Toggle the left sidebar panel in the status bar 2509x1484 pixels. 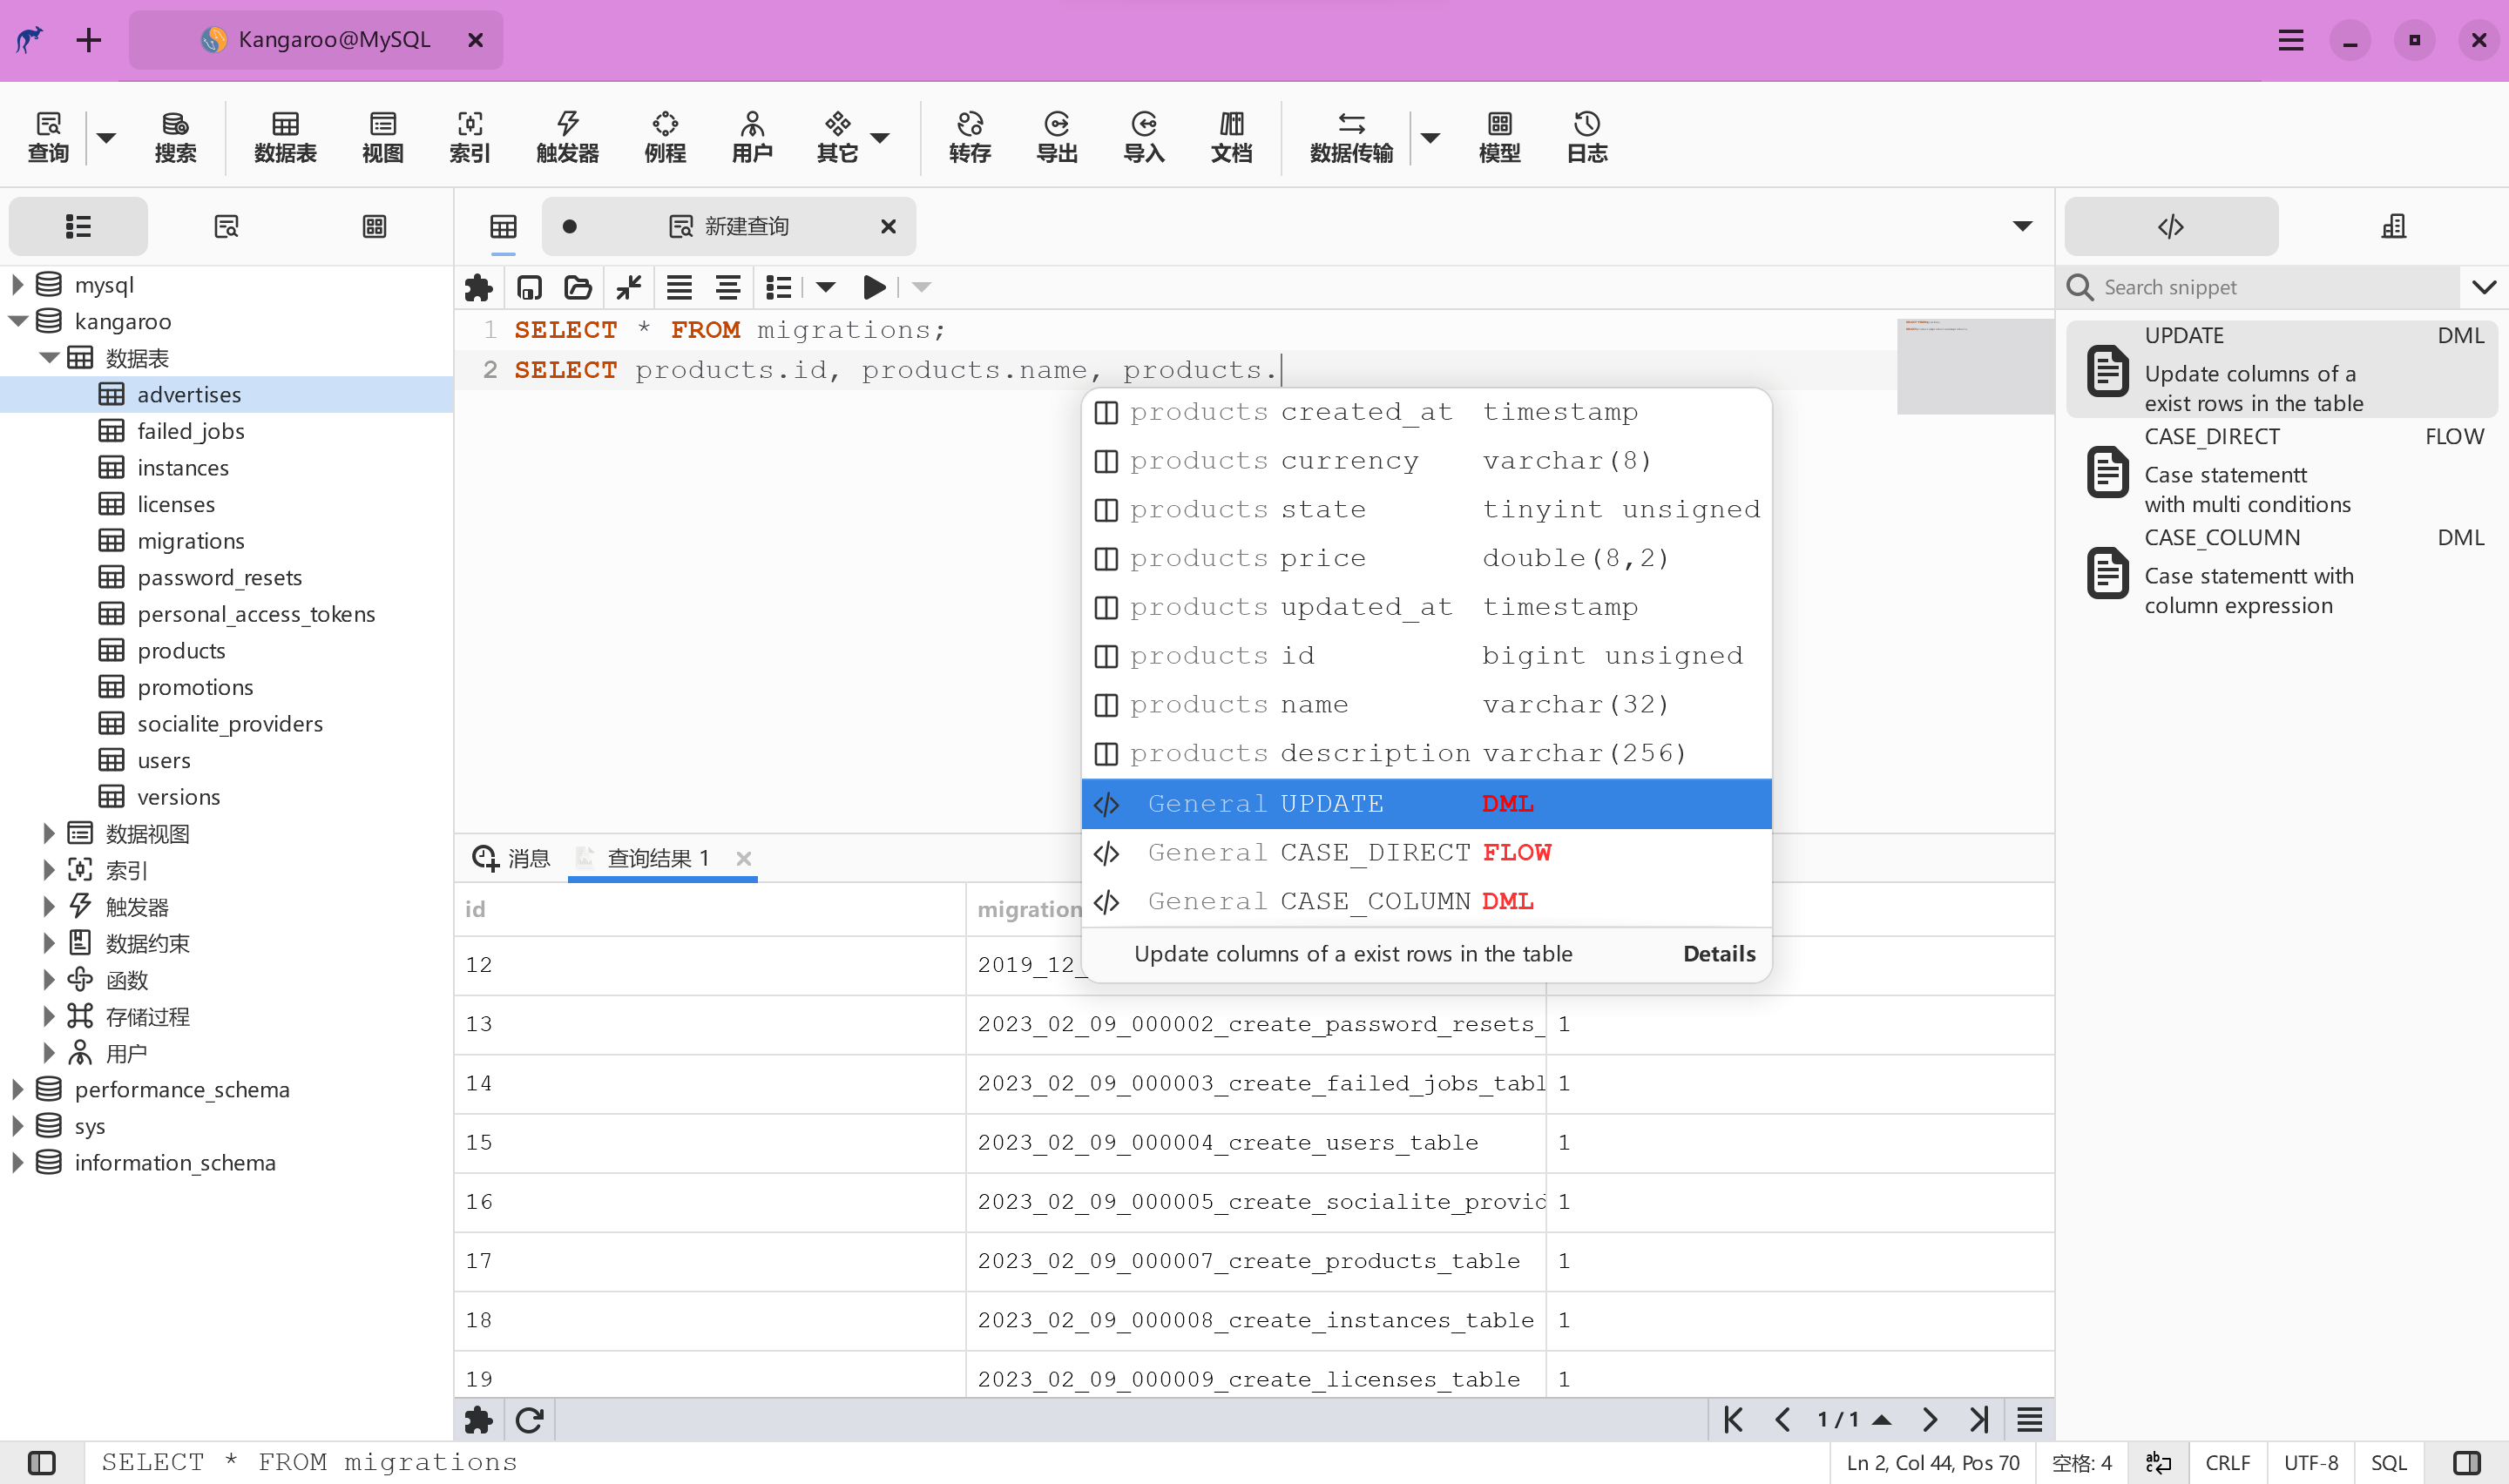tap(42, 1462)
